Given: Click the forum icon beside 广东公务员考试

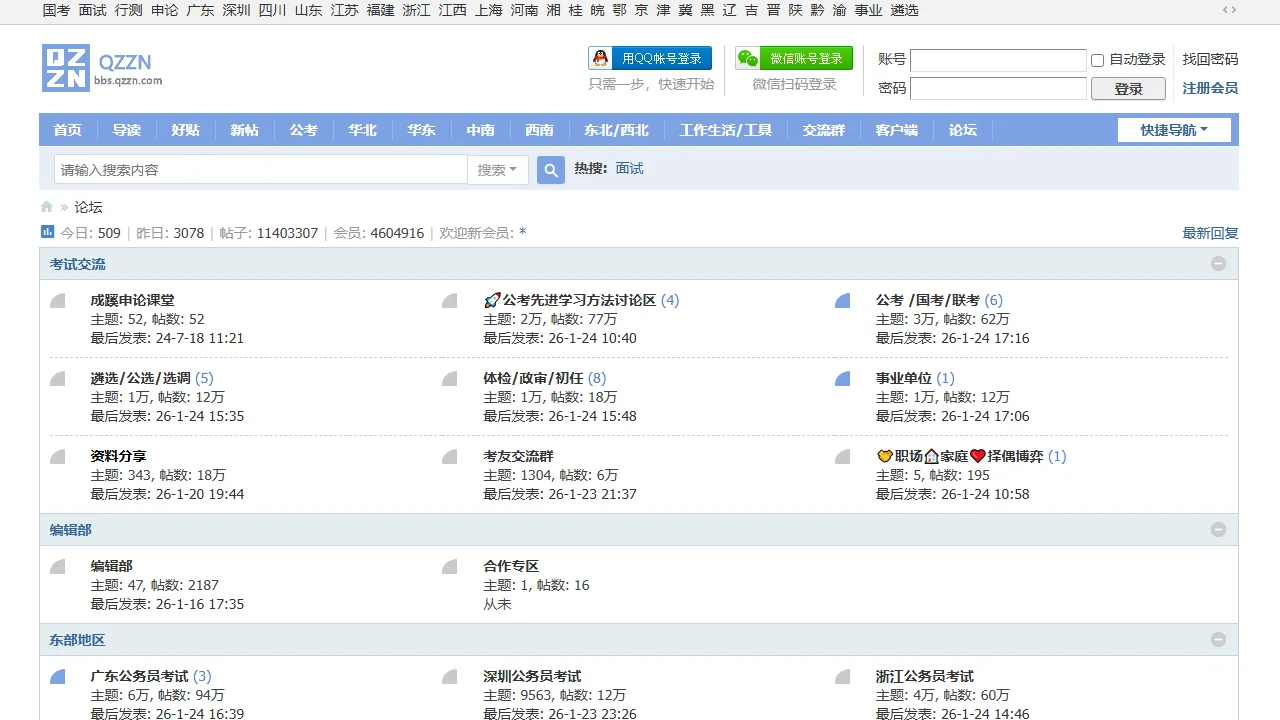Looking at the screenshot, I should [x=58, y=677].
